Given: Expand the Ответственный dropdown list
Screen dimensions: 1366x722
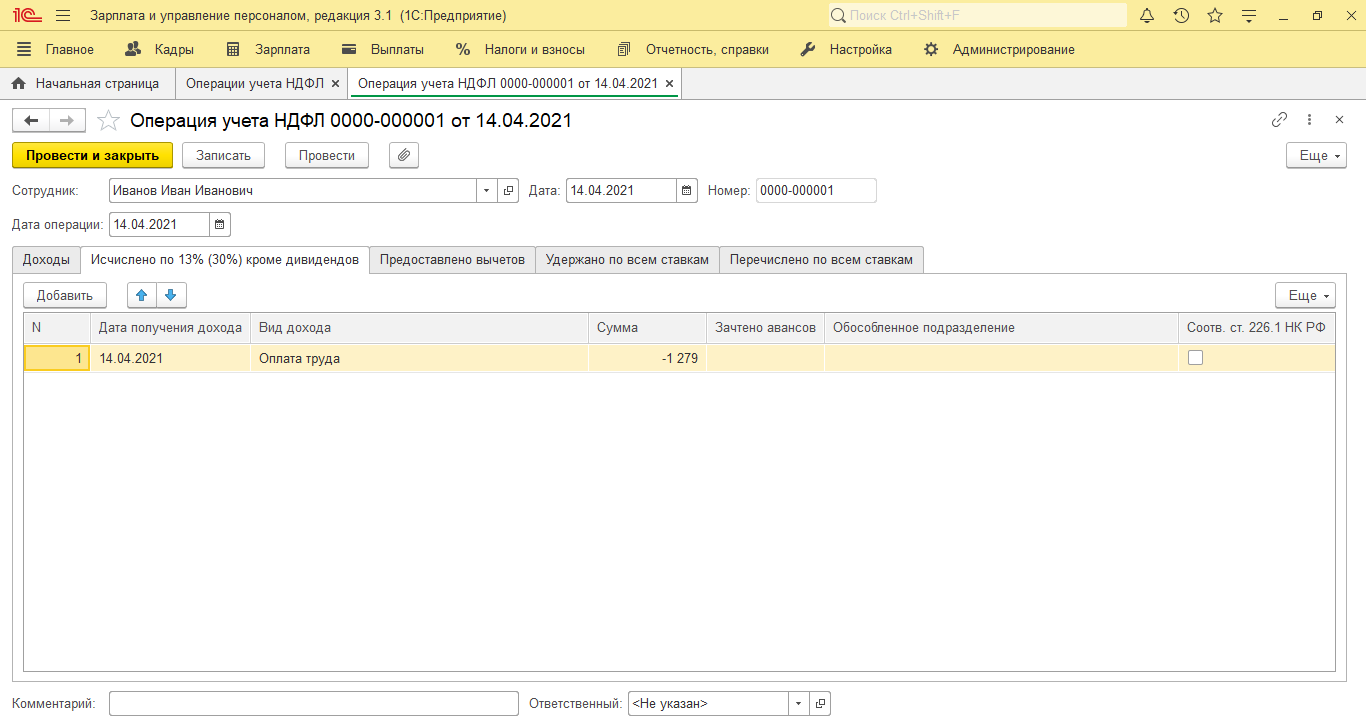Looking at the screenshot, I should pos(798,704).
